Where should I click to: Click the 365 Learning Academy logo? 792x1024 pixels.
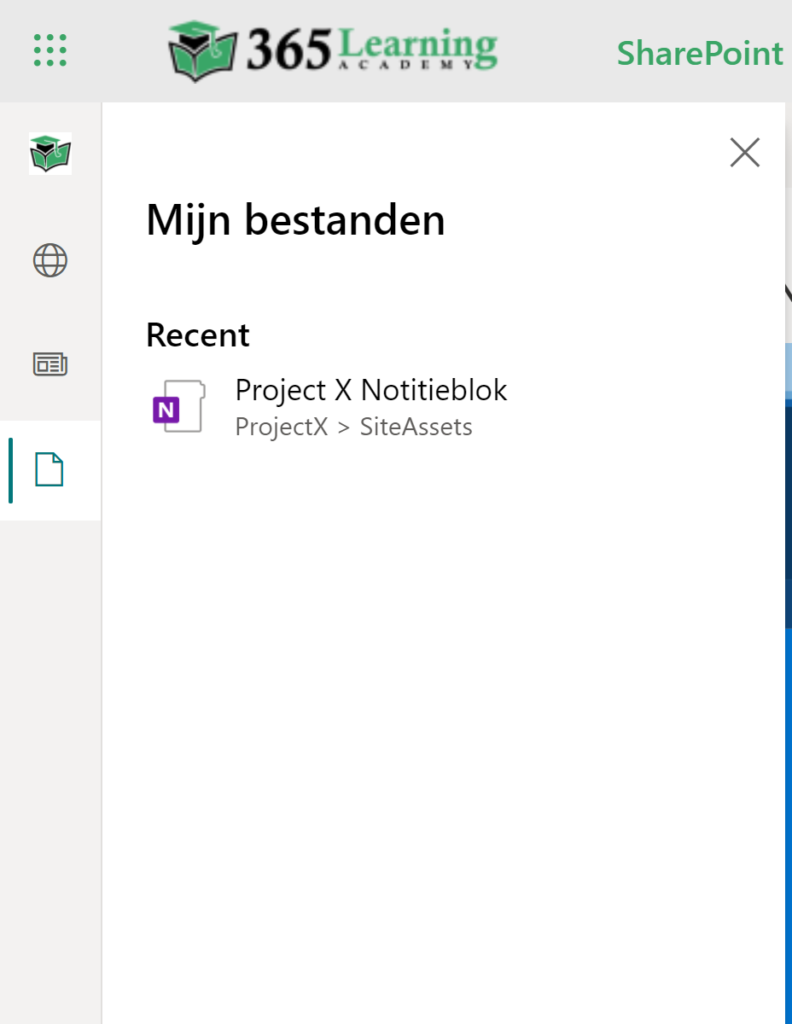tap(332, 50)
